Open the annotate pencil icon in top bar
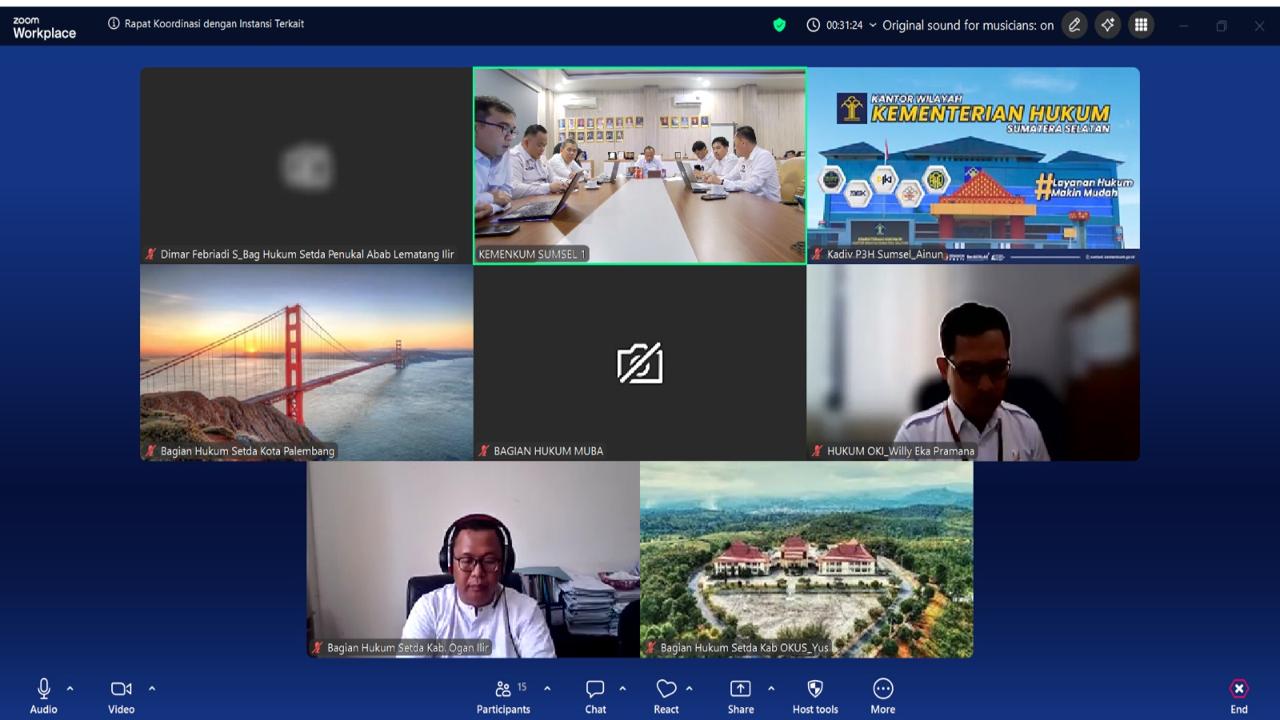1280x720 pixels. (x=1075, y=25)
